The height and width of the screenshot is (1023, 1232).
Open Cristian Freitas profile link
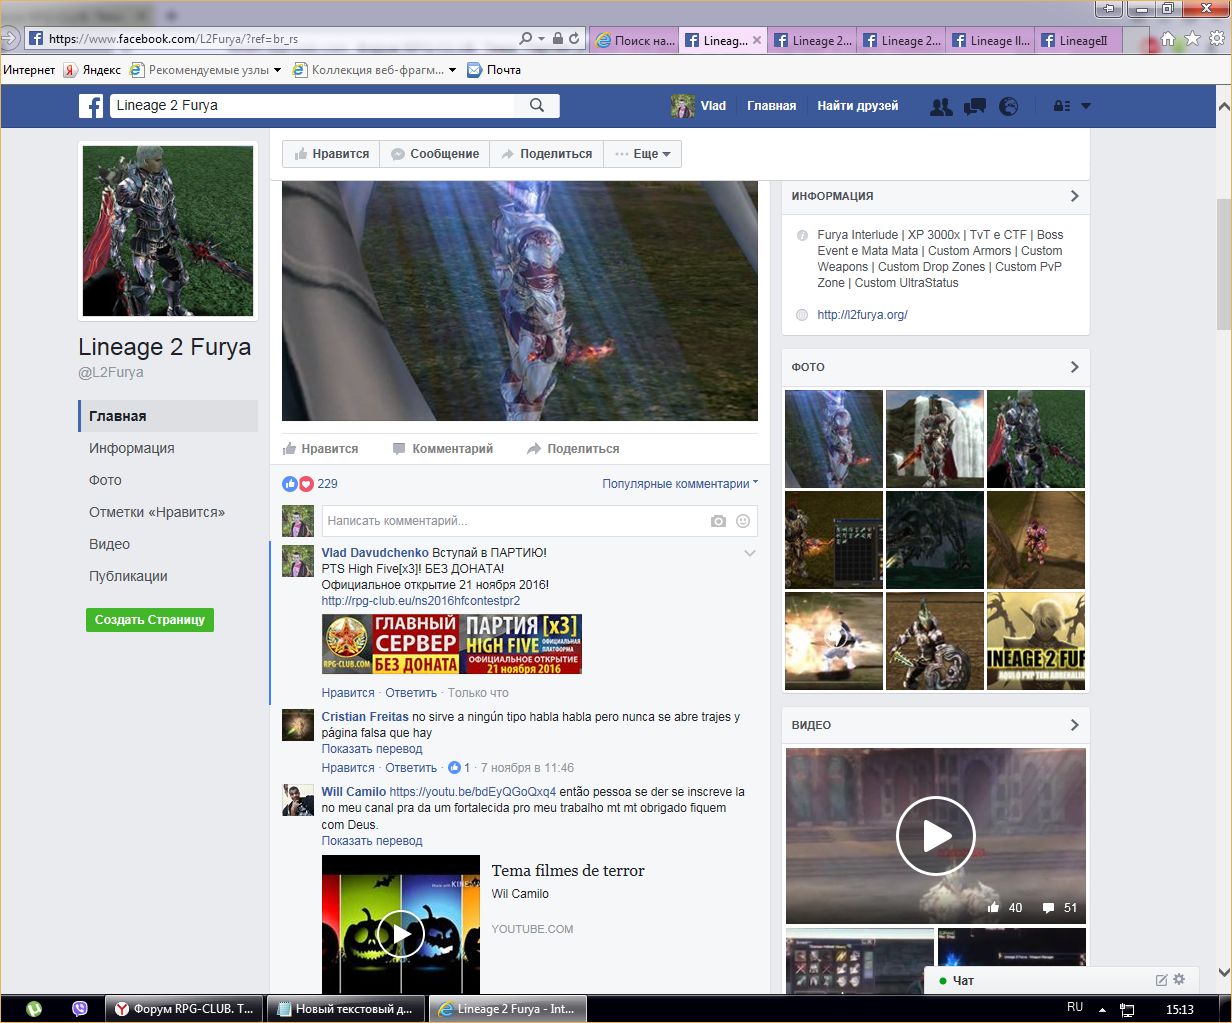(x=365, y=717)
